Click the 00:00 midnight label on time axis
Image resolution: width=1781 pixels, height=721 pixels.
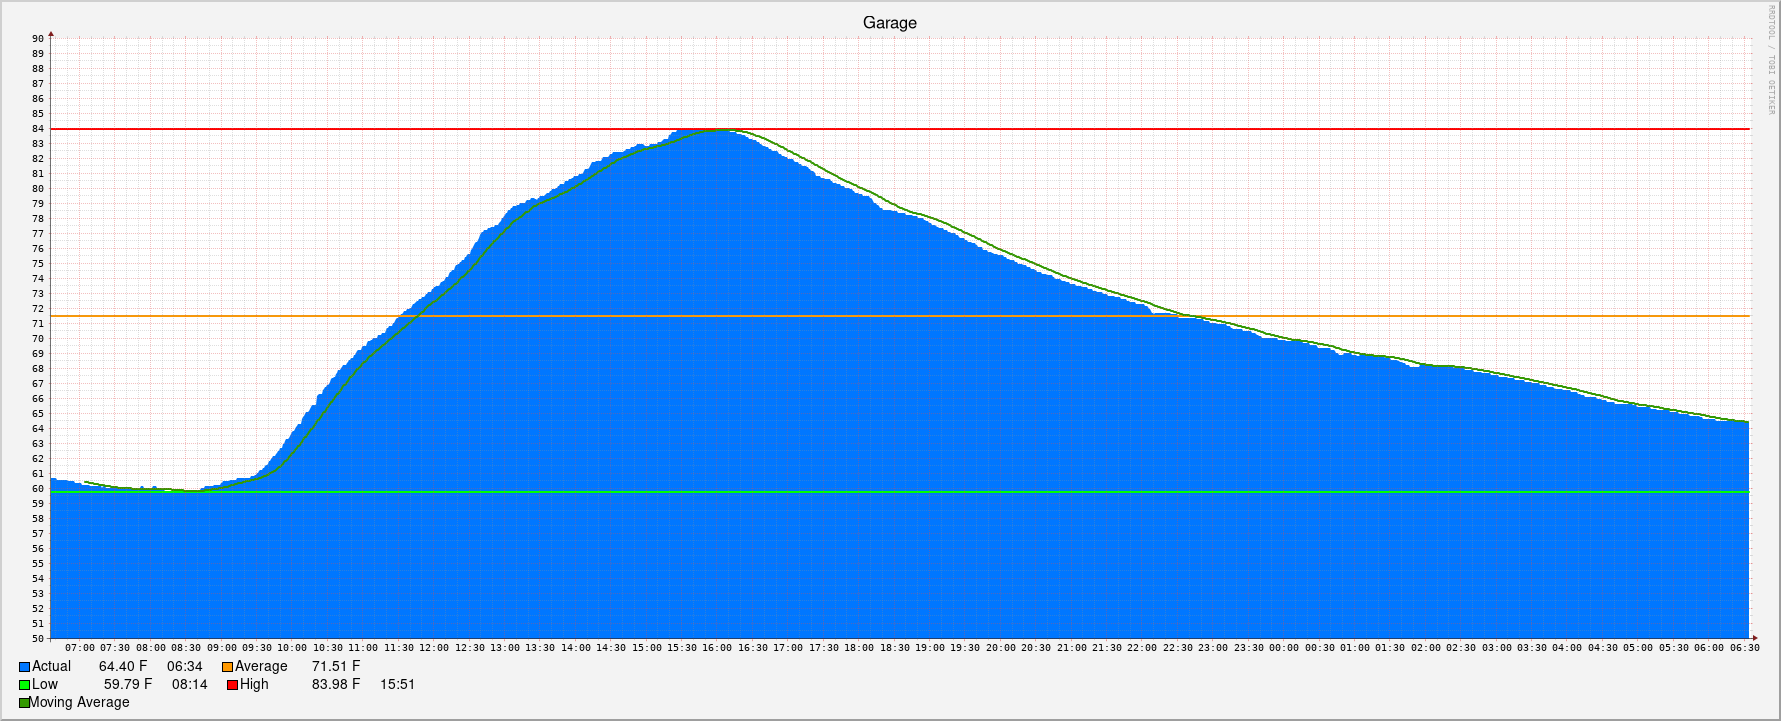[1284, 648]
